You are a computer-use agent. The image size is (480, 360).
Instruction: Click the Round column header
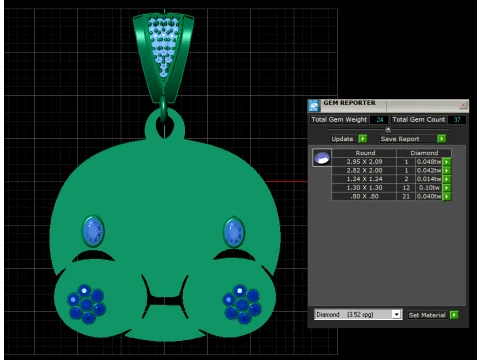point(365,153)
